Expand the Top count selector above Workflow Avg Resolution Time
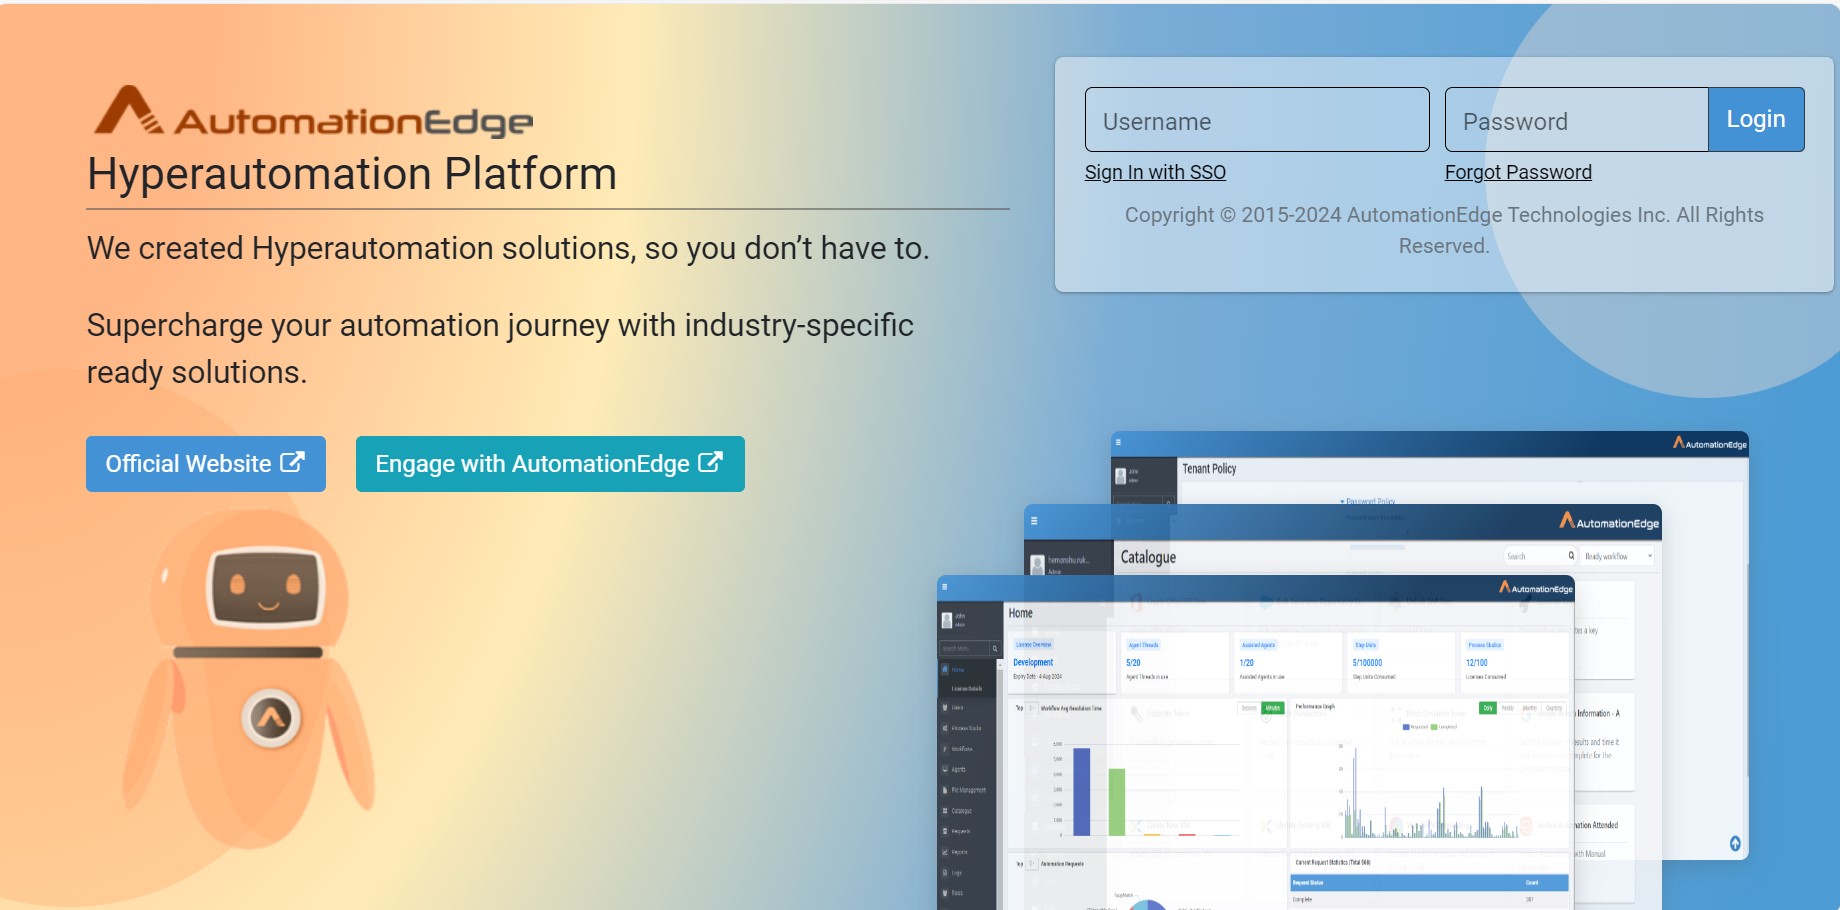The image size is (1840, 910). (1030, 706)
